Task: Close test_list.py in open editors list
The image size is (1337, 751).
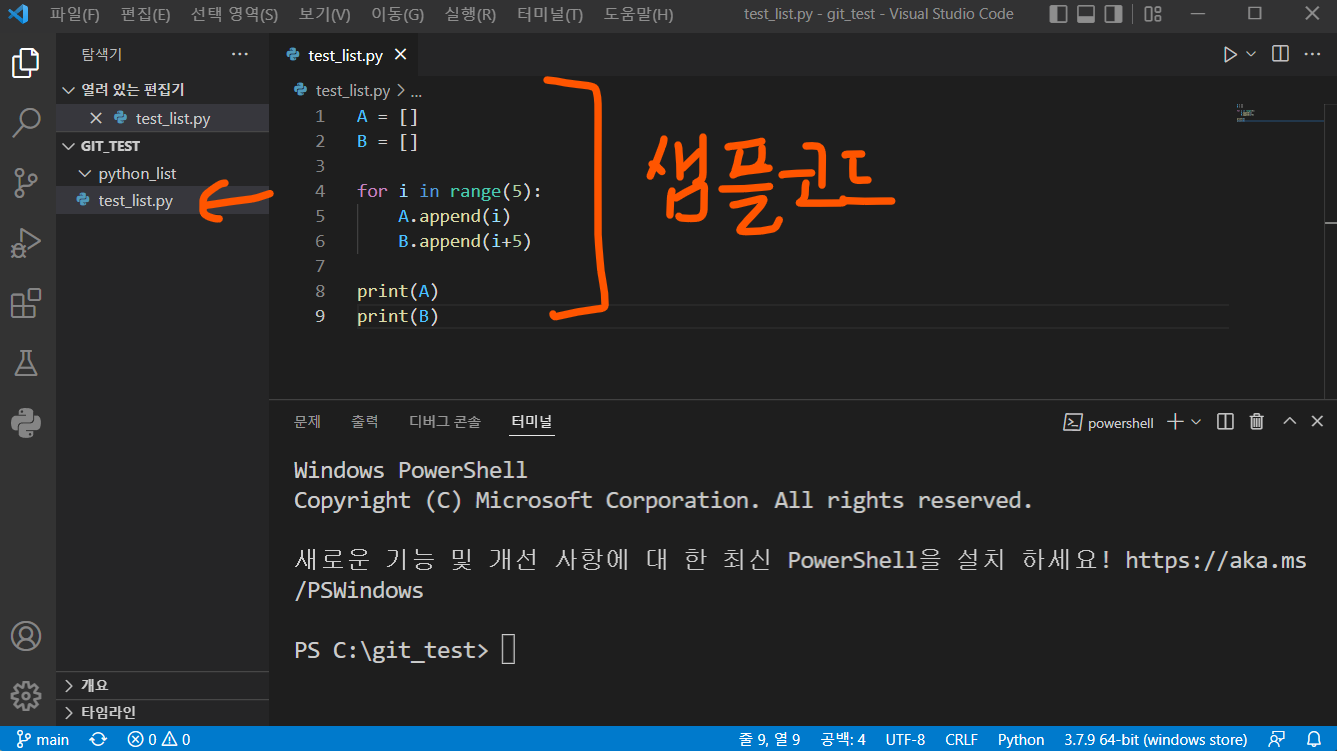Action: pyautogui.click(x=96, y=118)
